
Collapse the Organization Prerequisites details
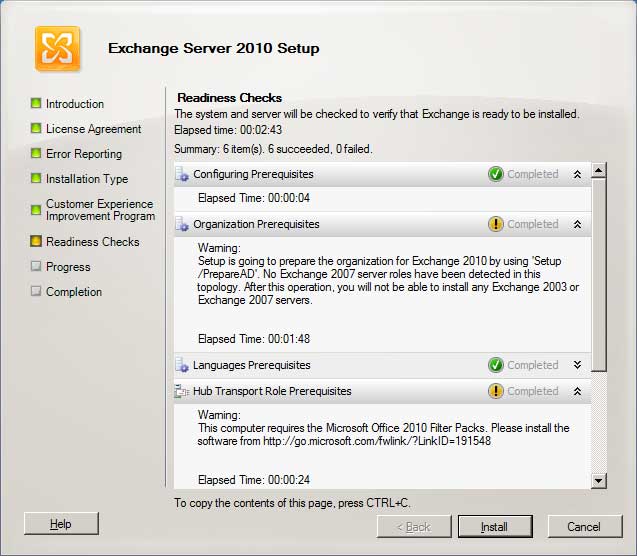coord(577,224)
